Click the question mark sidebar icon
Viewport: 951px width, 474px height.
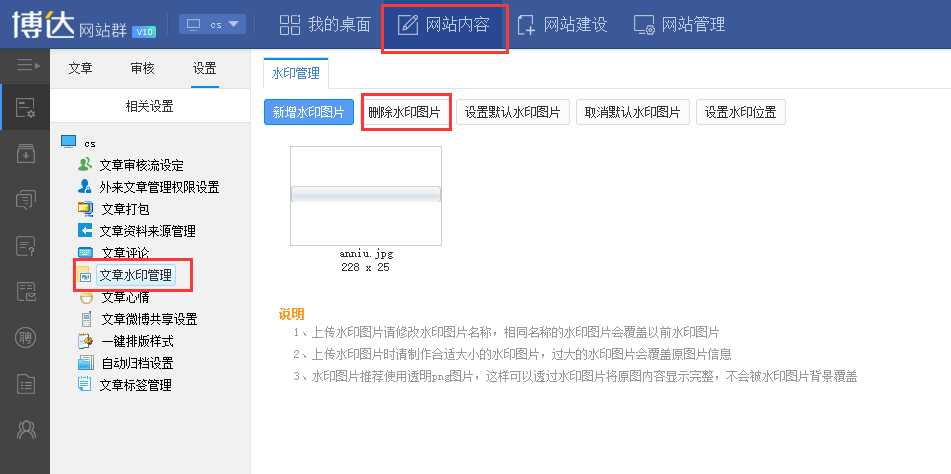point(25,246)
